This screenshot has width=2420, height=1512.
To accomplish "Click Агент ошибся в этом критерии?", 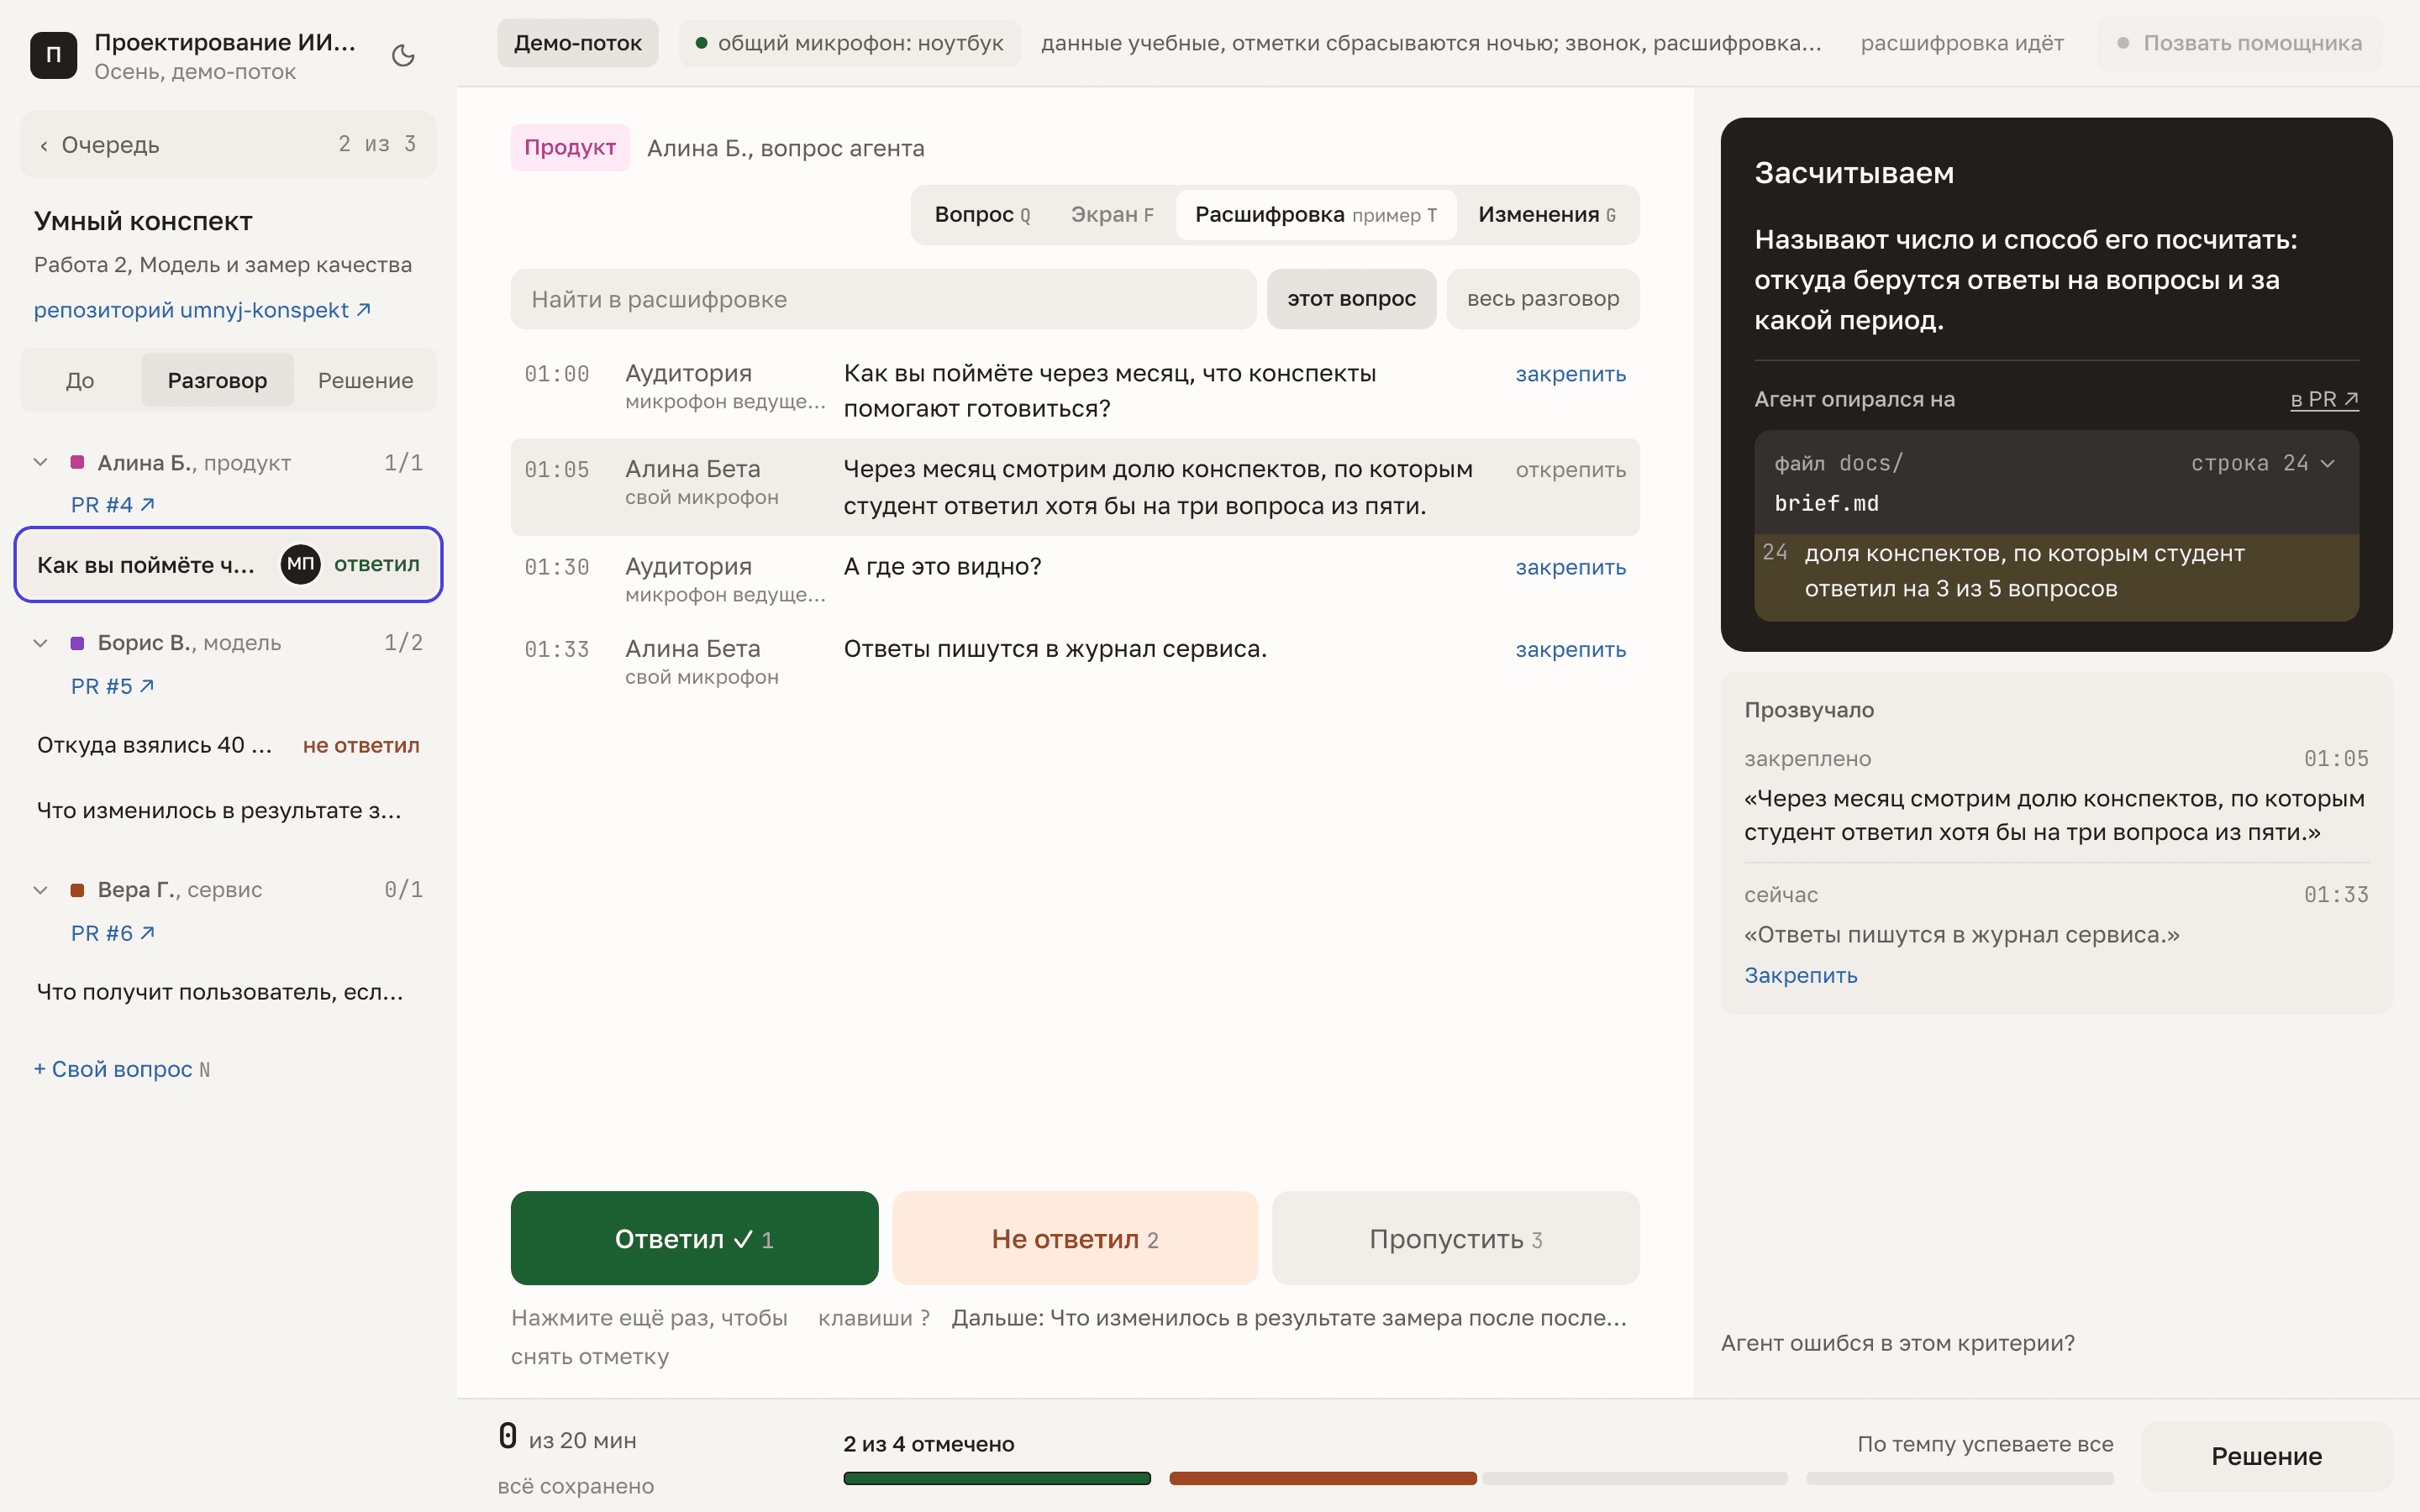I will pyautogui.click(x=1897, y=1343).
